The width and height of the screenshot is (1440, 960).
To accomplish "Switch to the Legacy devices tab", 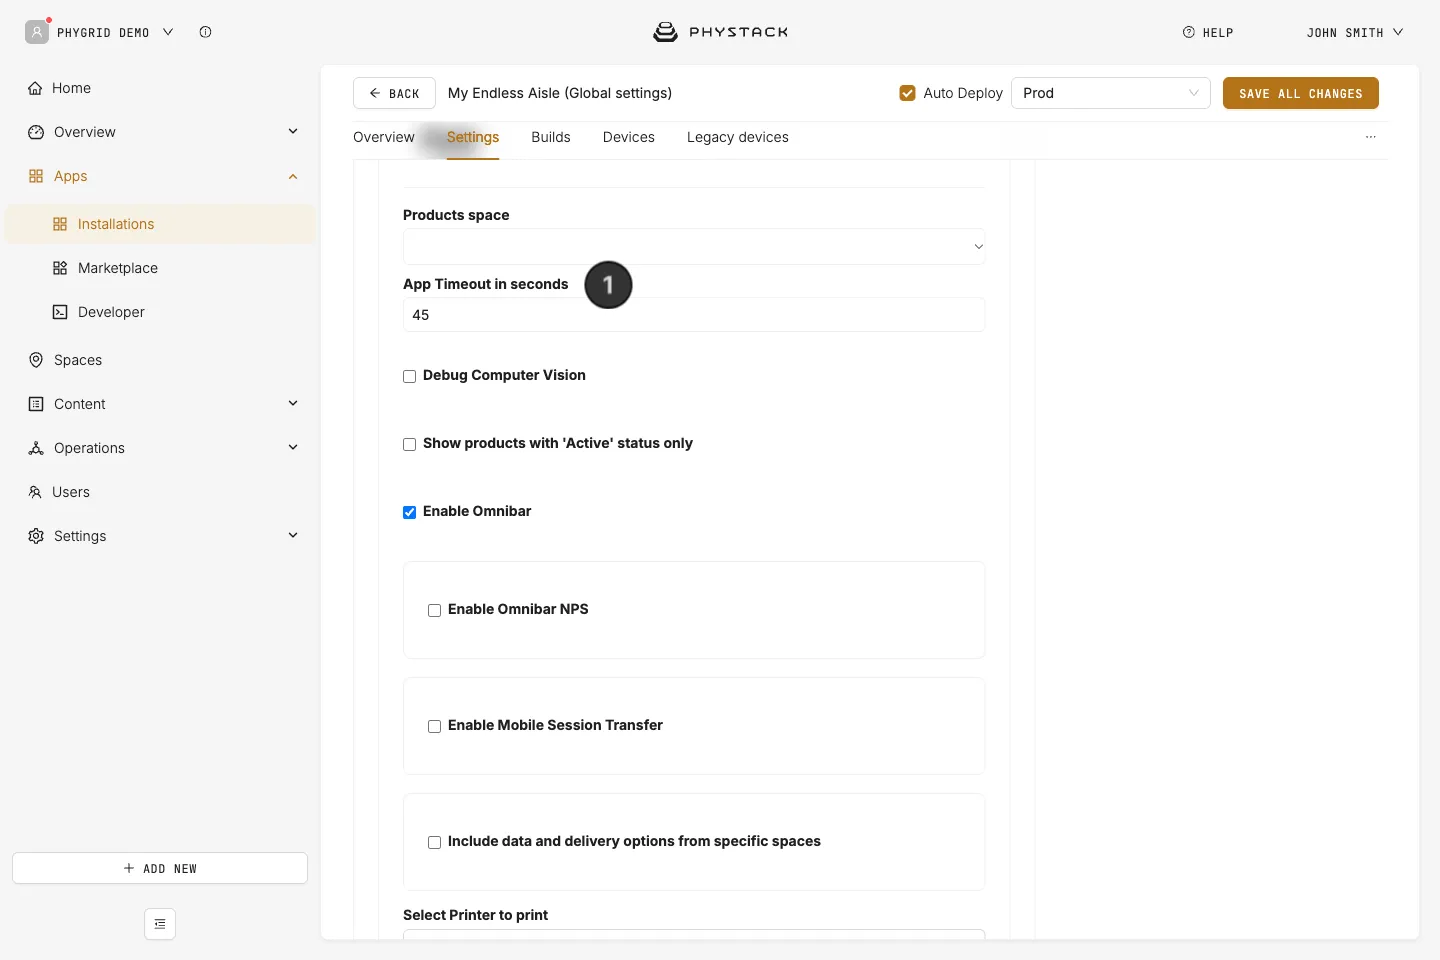I will point(738,137).
